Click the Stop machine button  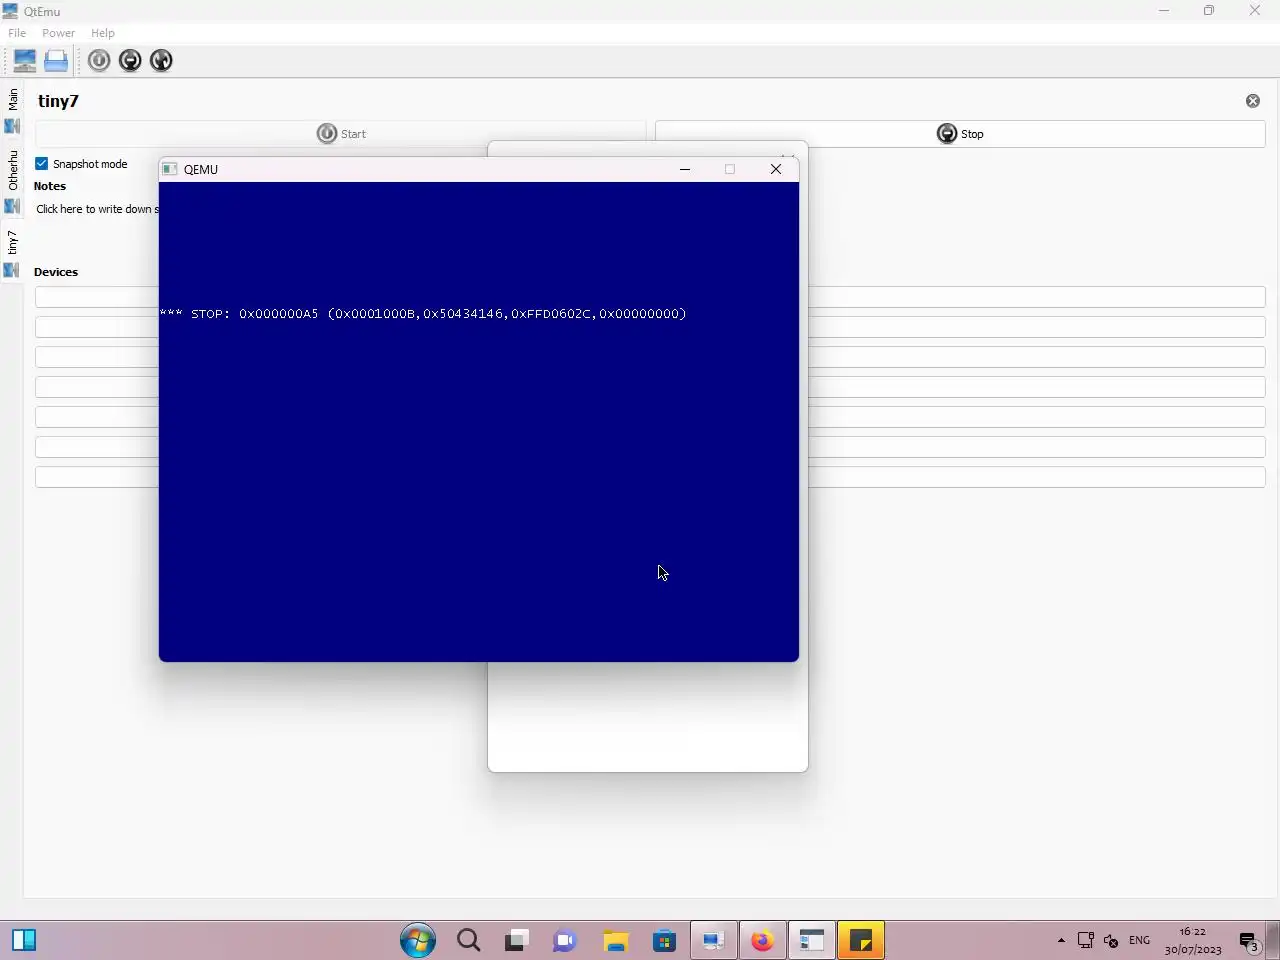960,134
